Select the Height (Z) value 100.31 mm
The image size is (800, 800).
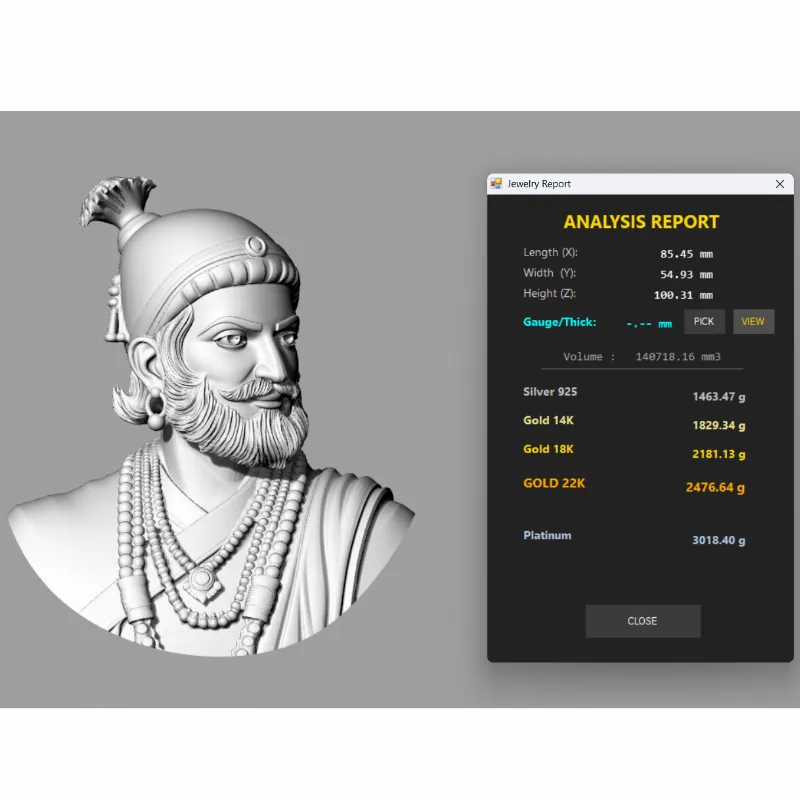[x=683, y=296]
